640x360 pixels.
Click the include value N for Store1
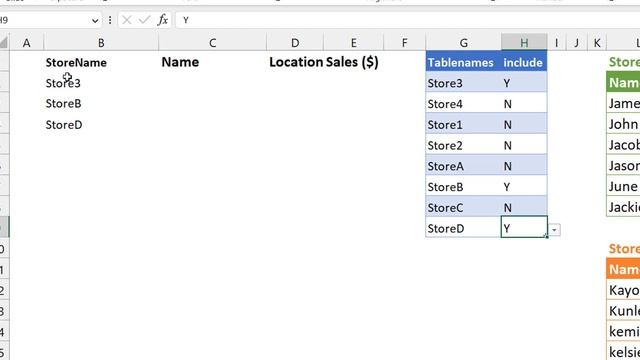pos(524,125)
